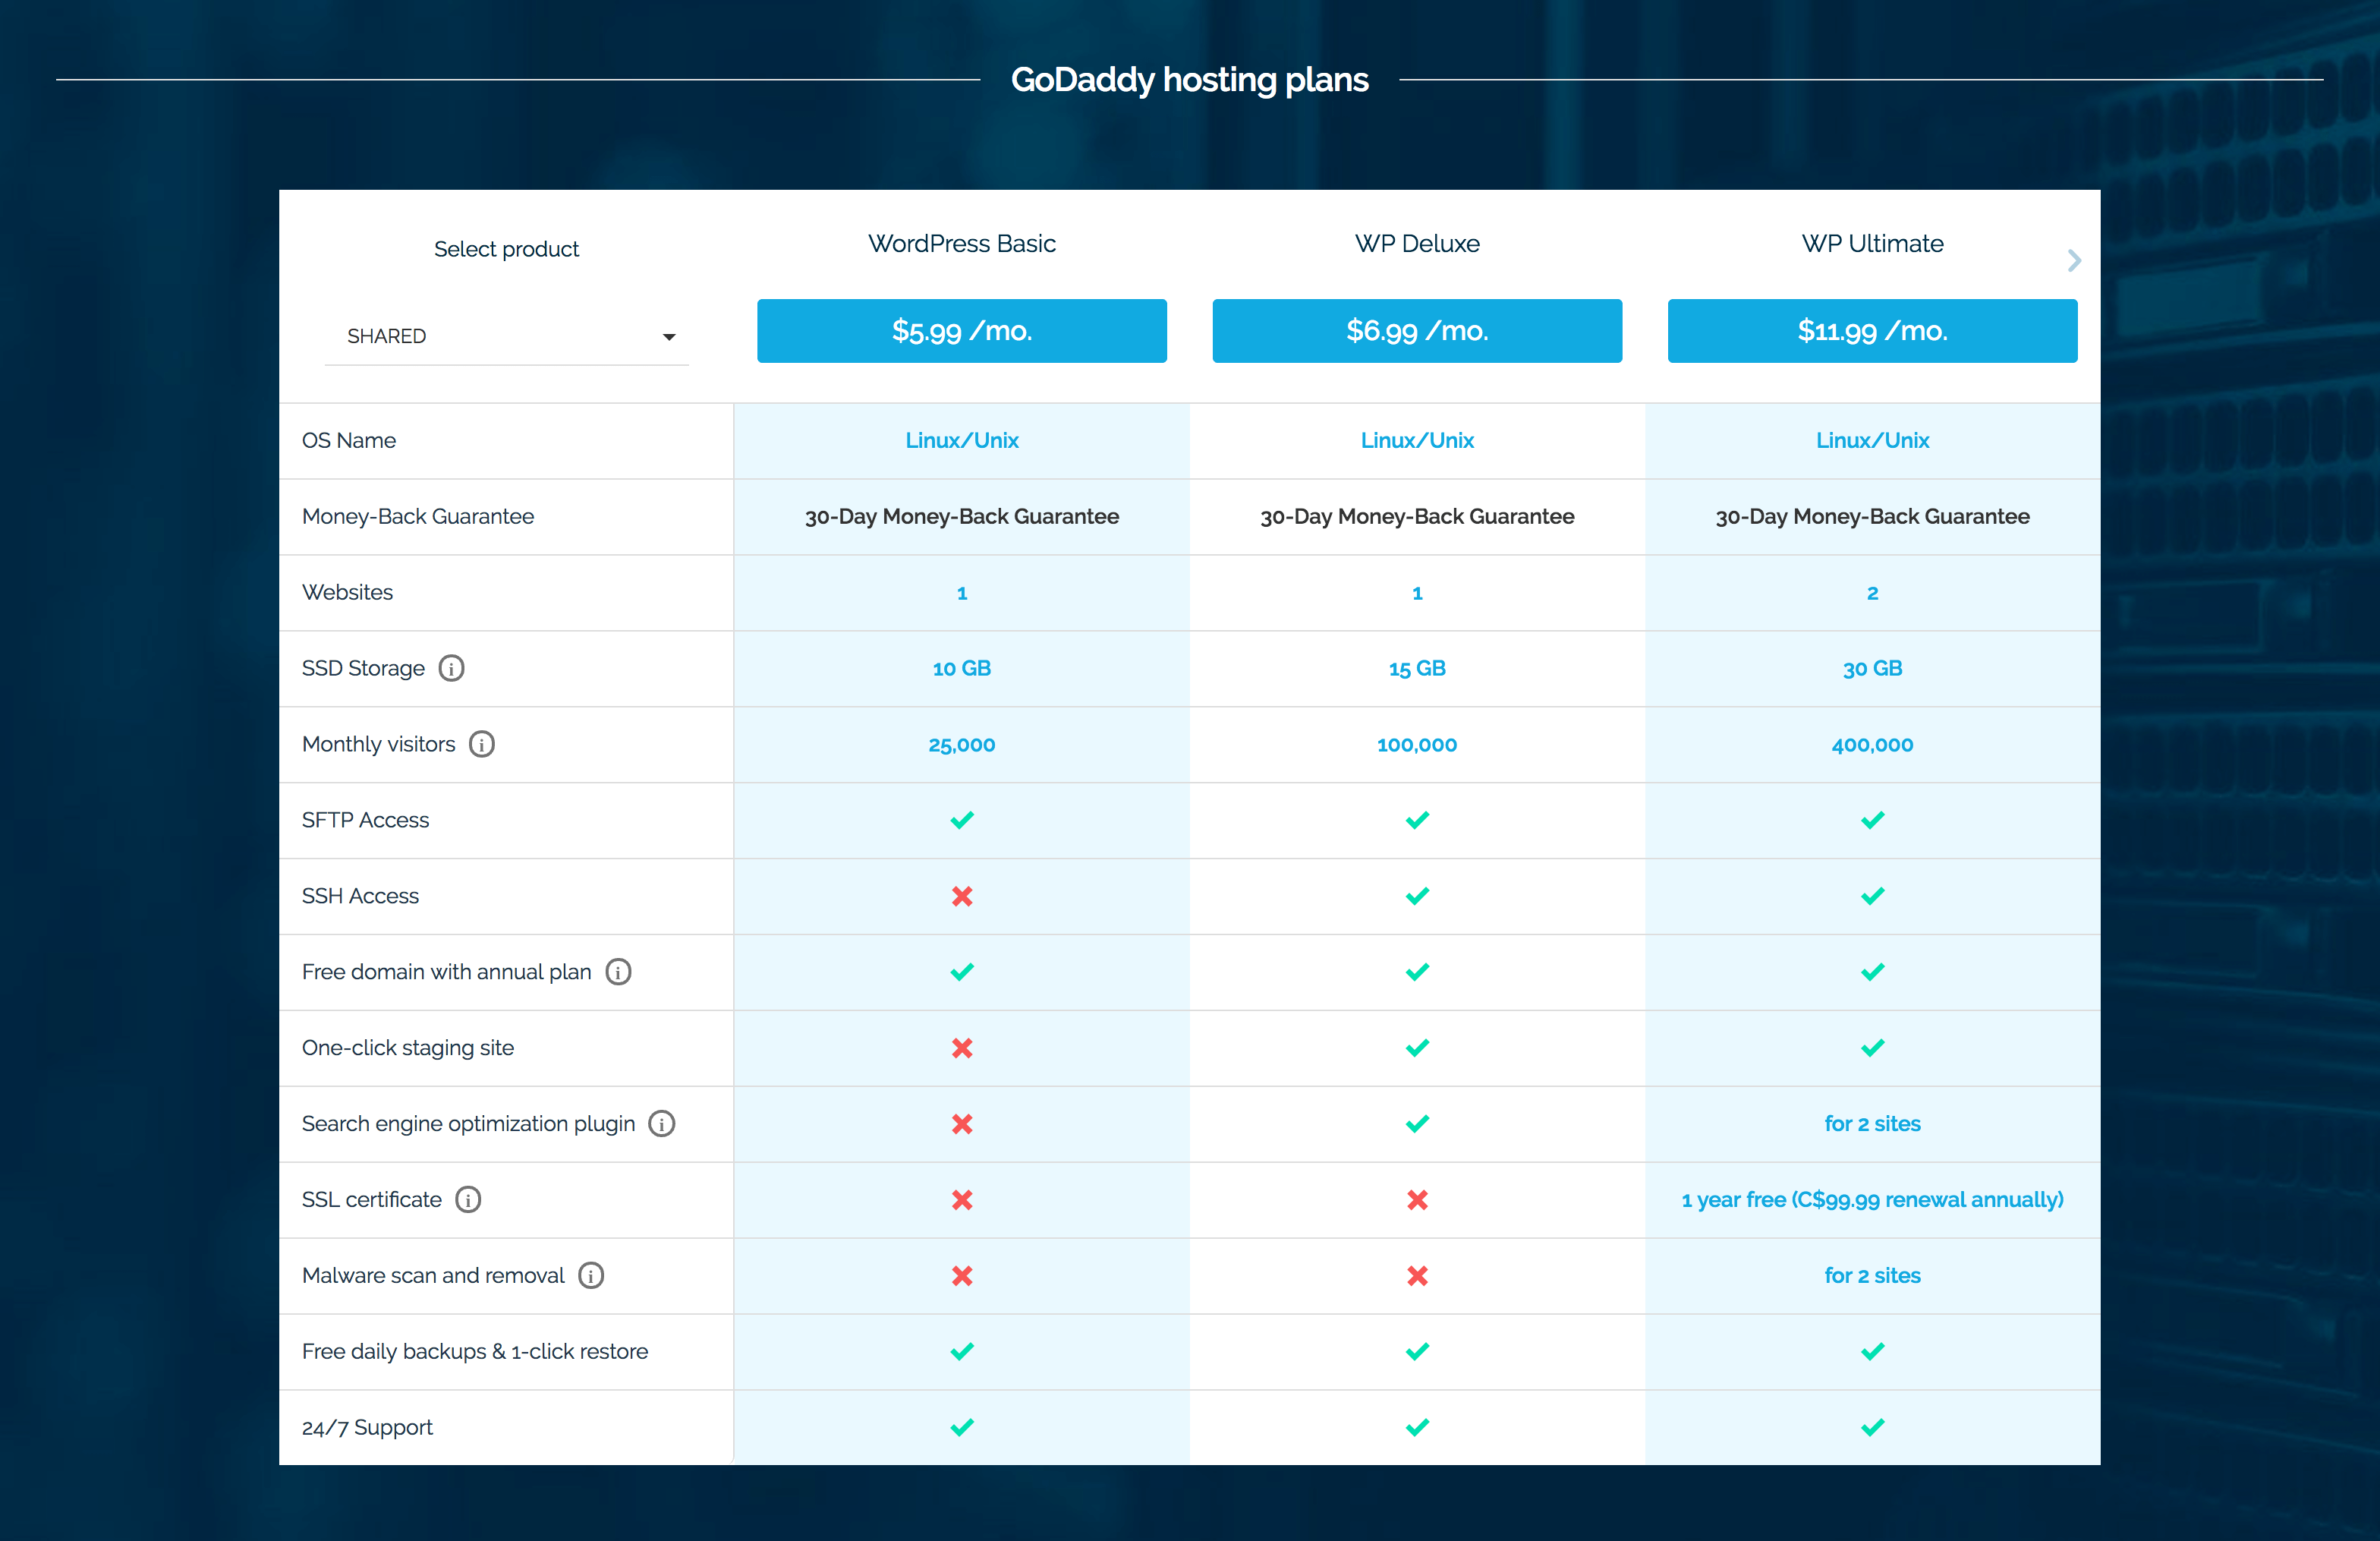
Task: Click the 'for 2 sites' text under WP Ultimate
Action: [x=1872, y=1123]
